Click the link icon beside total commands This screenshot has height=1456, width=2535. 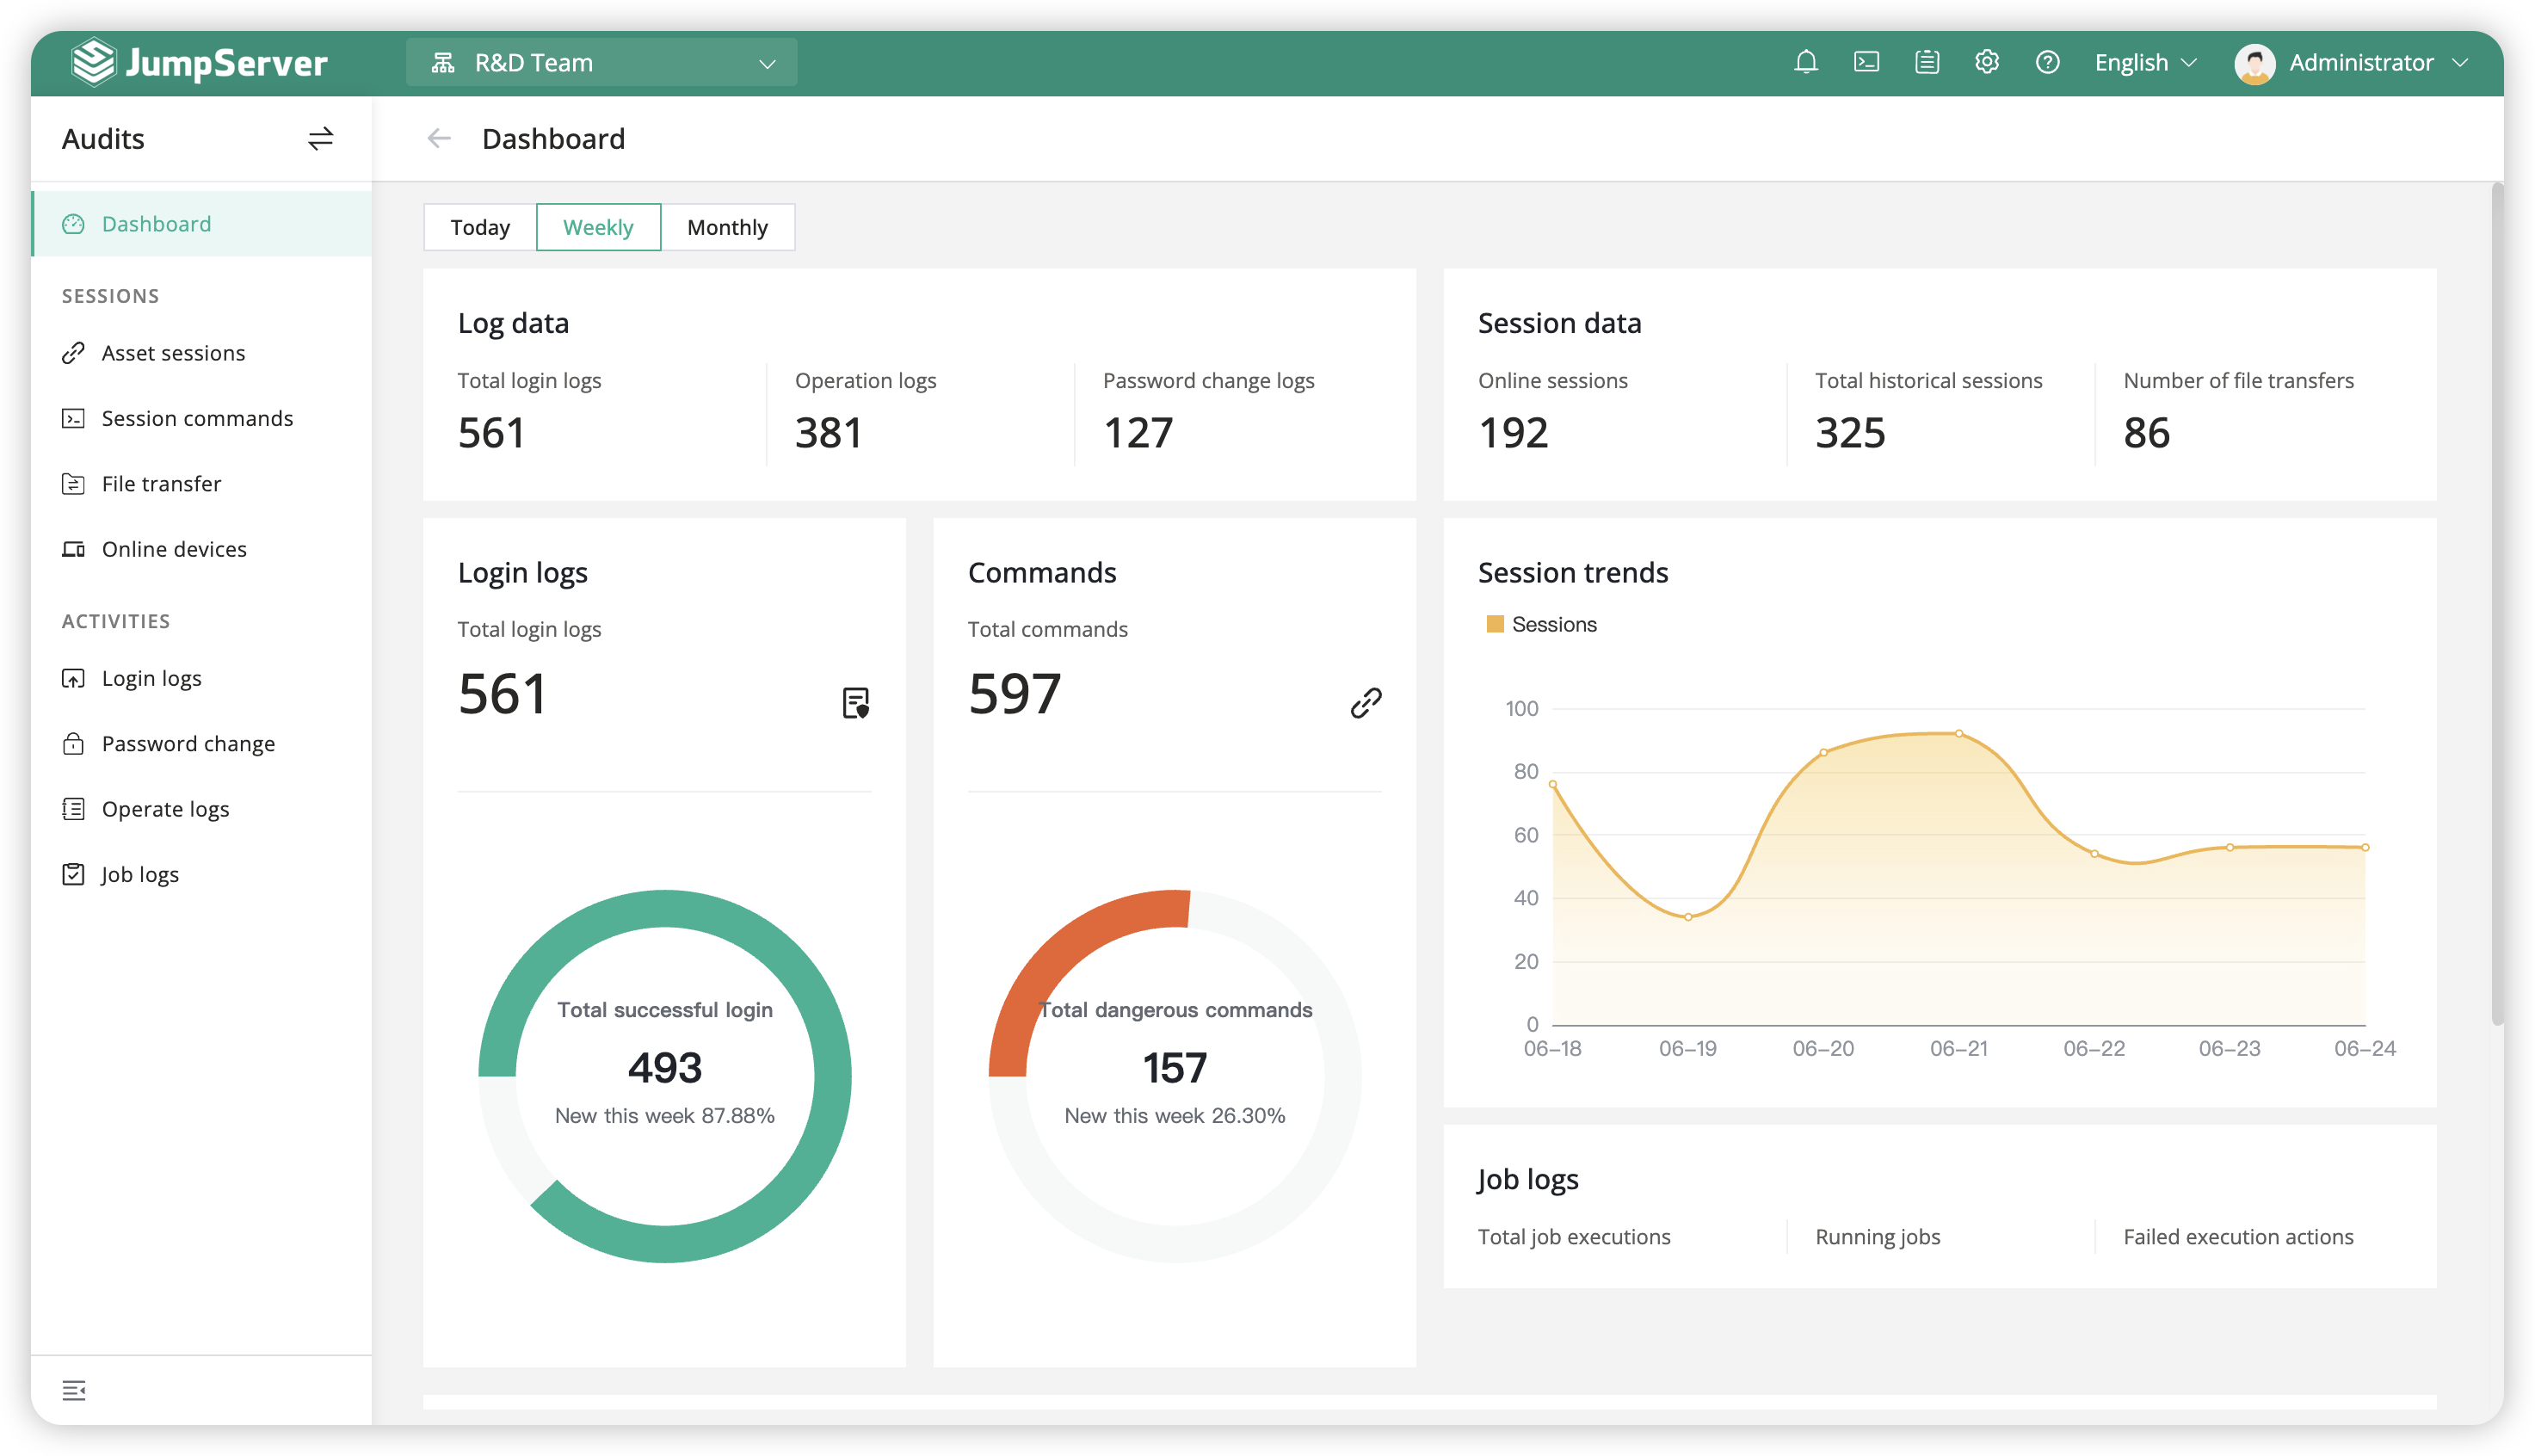click(x=1365, y=702)
